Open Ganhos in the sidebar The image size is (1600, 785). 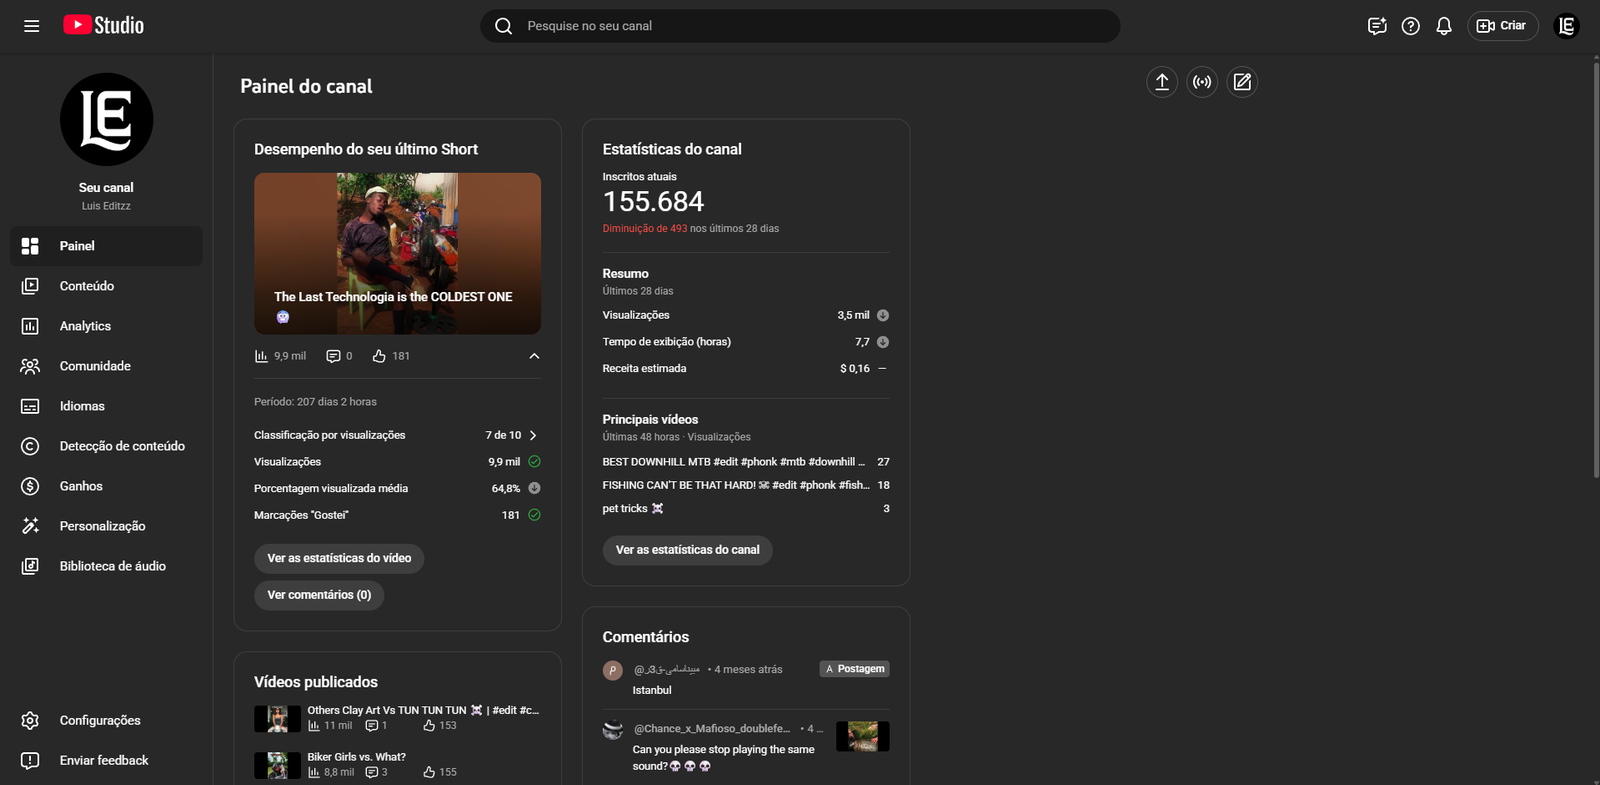(x=106, y=486)
